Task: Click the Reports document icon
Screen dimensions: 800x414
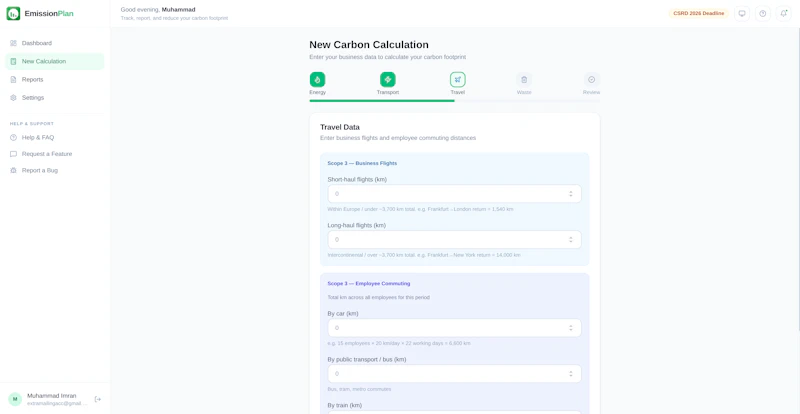Action: 13,80
